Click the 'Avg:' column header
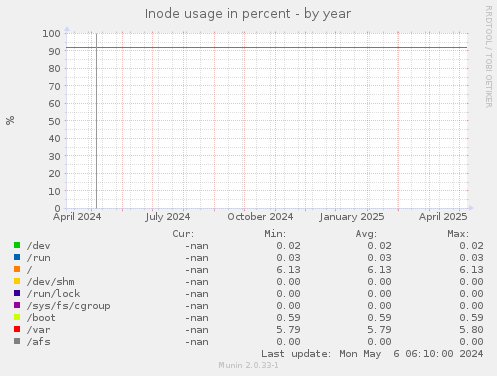Screen dimensions: 497x376 click(x=366, y=234)
